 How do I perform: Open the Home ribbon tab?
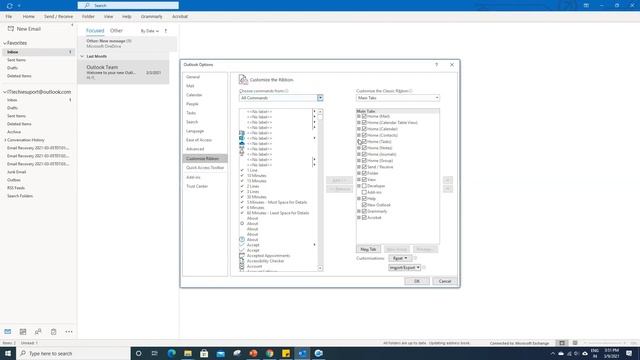(x=29, y=16)
